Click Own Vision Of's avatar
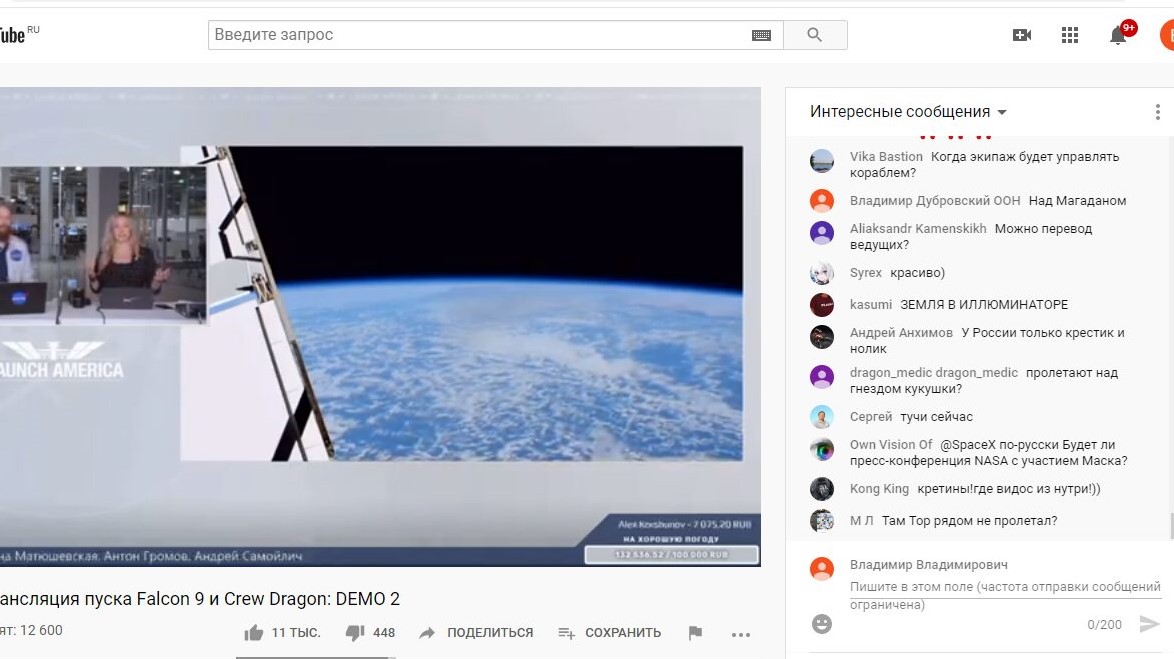Image resolution: width=1174 pixels, height=659 pixels. [822, 449]
